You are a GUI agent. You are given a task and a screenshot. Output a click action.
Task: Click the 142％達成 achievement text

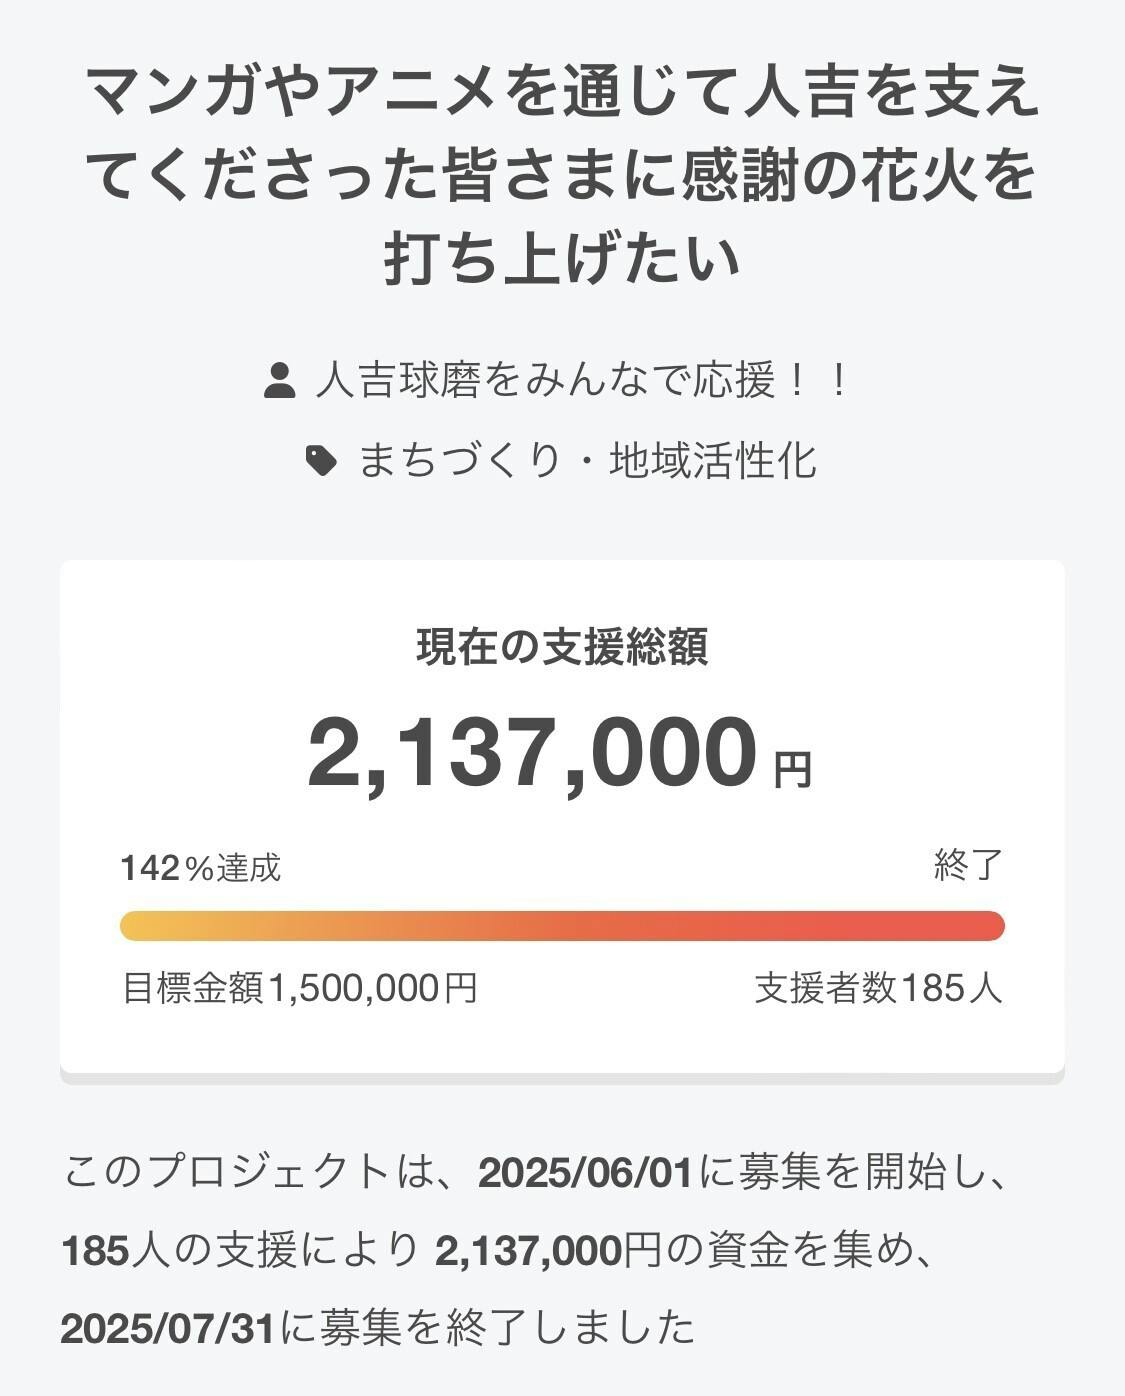[201, 868]
